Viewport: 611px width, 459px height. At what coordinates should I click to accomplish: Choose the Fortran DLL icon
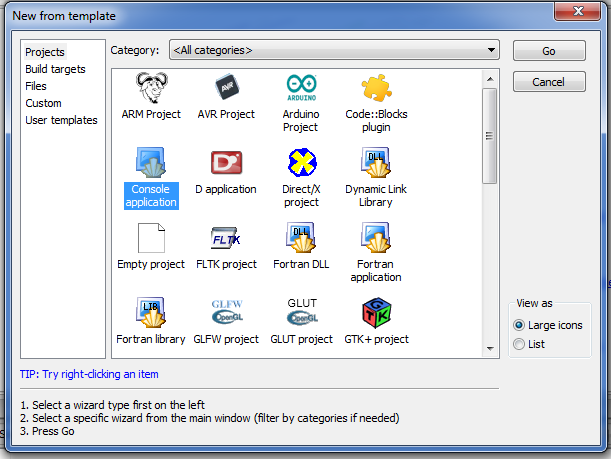coord(301,237)
